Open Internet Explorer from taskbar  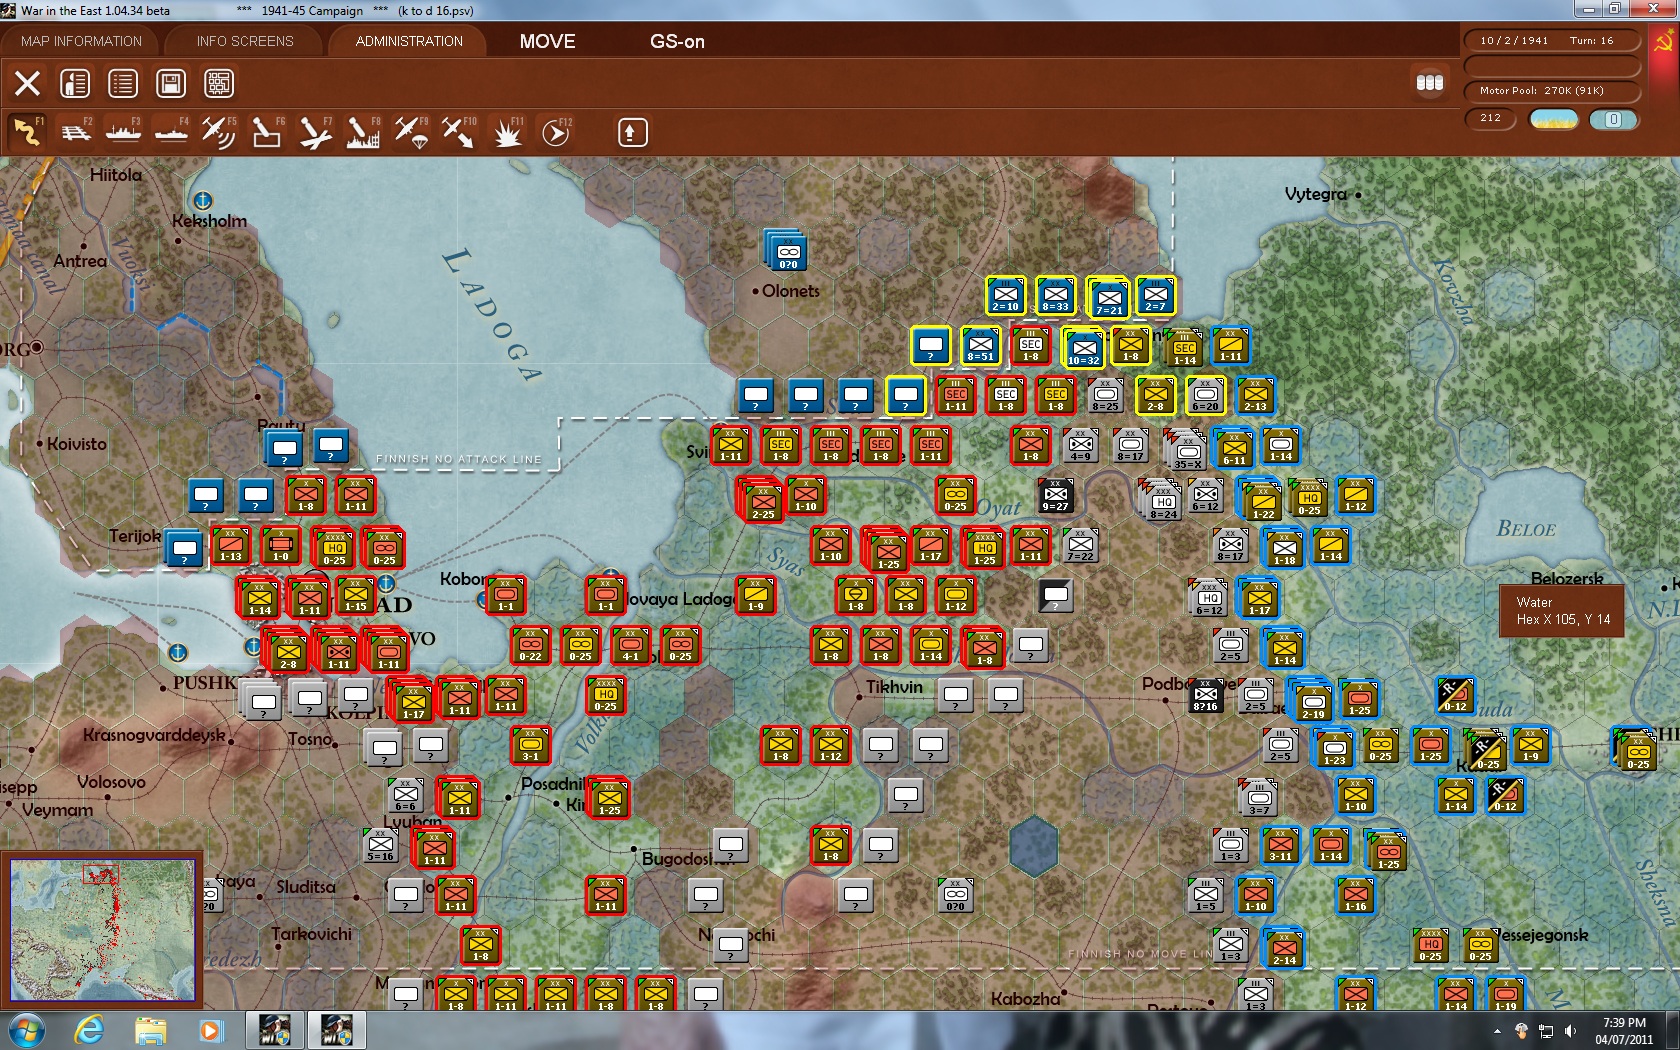[x=90, y=1030]
